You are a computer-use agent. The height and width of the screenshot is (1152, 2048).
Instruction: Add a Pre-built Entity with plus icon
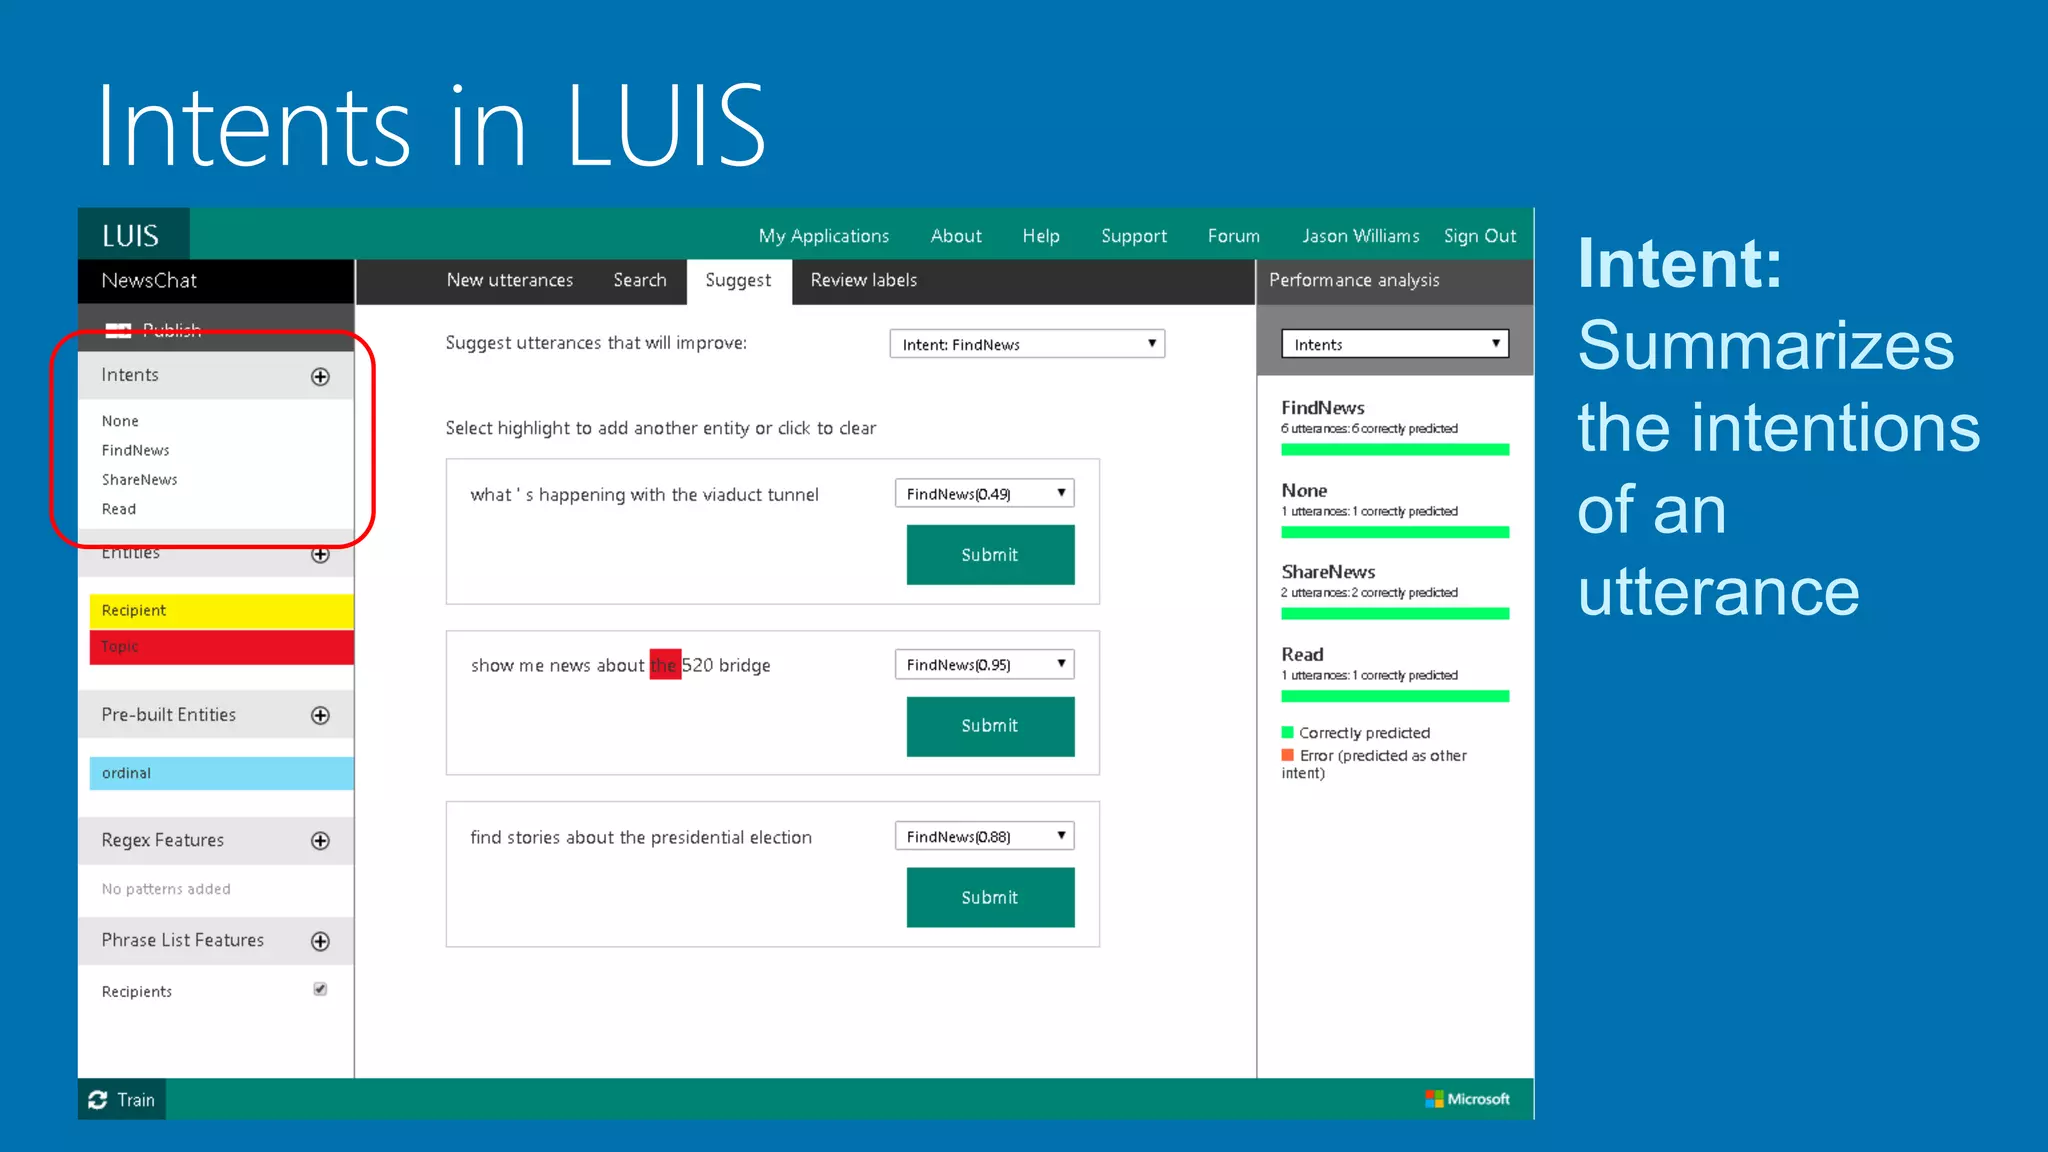pyautogui.click(x=320, y=715)
